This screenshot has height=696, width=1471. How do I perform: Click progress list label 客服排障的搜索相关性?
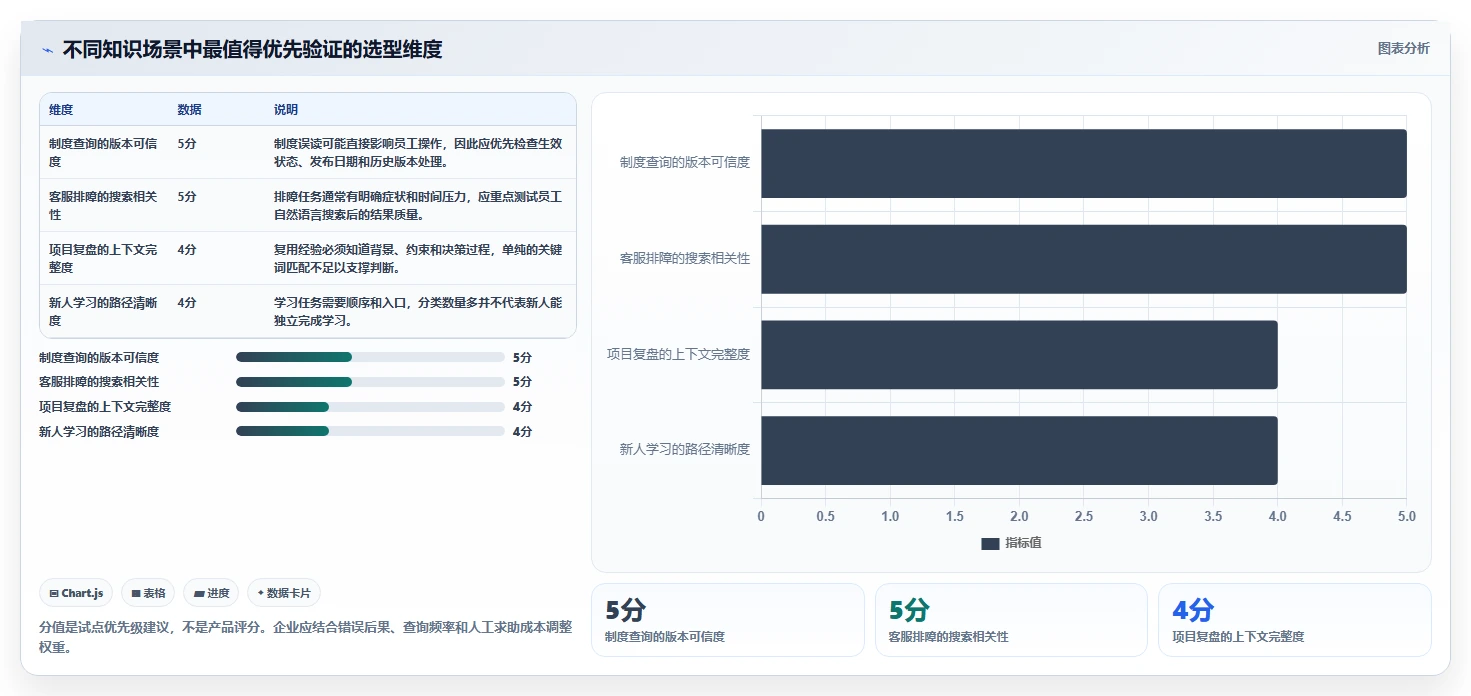[x=99, y=382]
